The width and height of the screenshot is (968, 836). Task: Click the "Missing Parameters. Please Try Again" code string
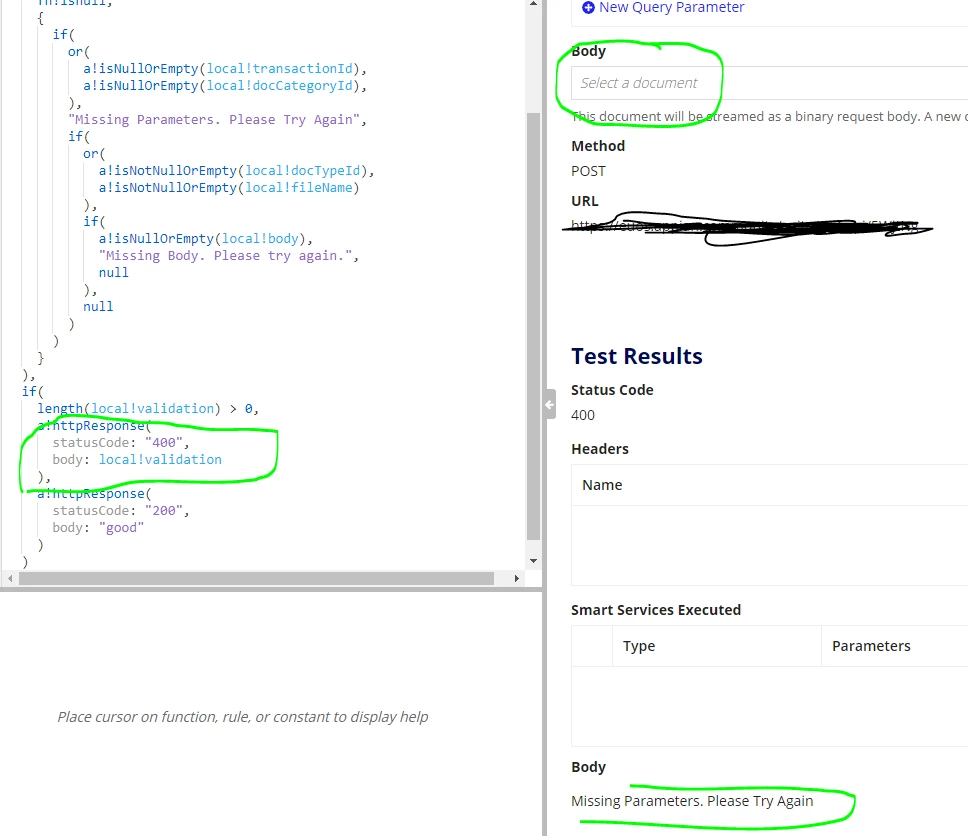(x=214, y=119)
